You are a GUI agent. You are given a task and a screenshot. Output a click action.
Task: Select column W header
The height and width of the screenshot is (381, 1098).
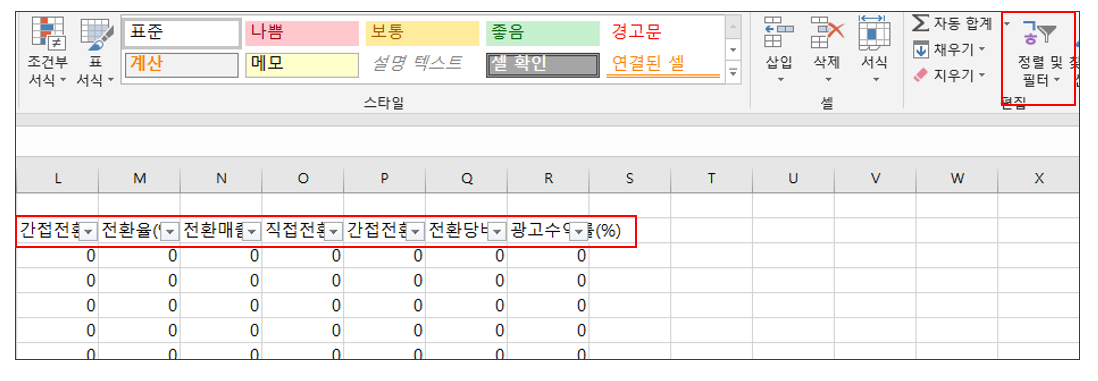click(x=957, y=179)
